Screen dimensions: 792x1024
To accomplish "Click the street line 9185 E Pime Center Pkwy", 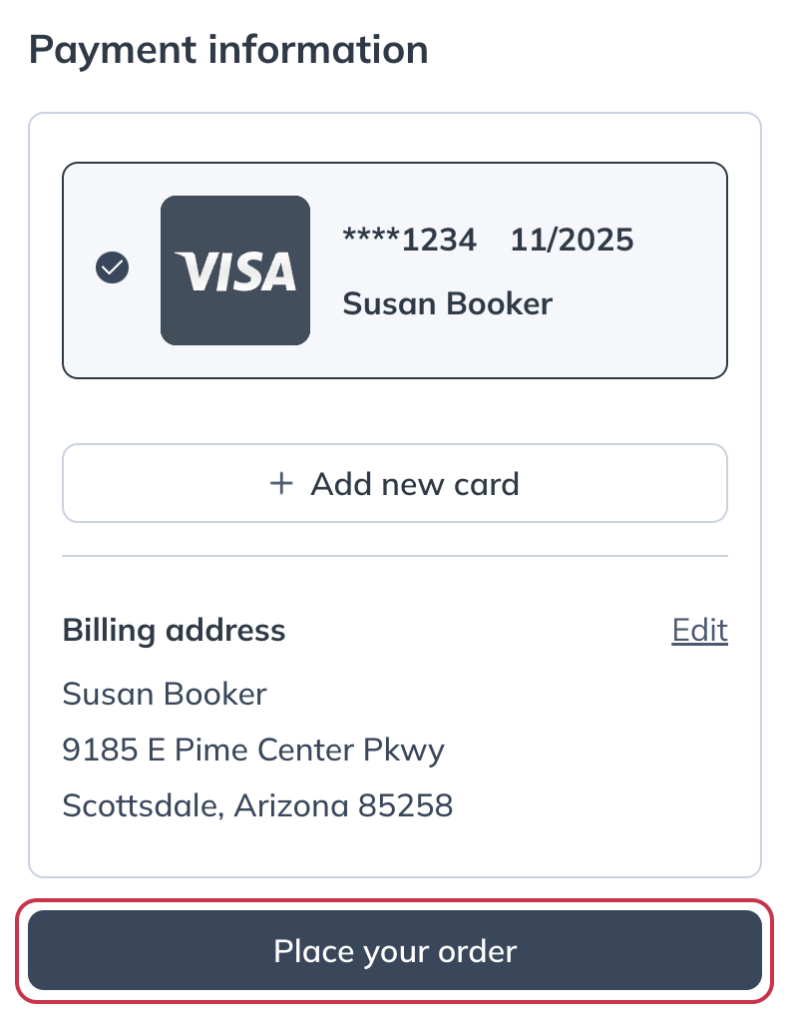I will point(253,750).
